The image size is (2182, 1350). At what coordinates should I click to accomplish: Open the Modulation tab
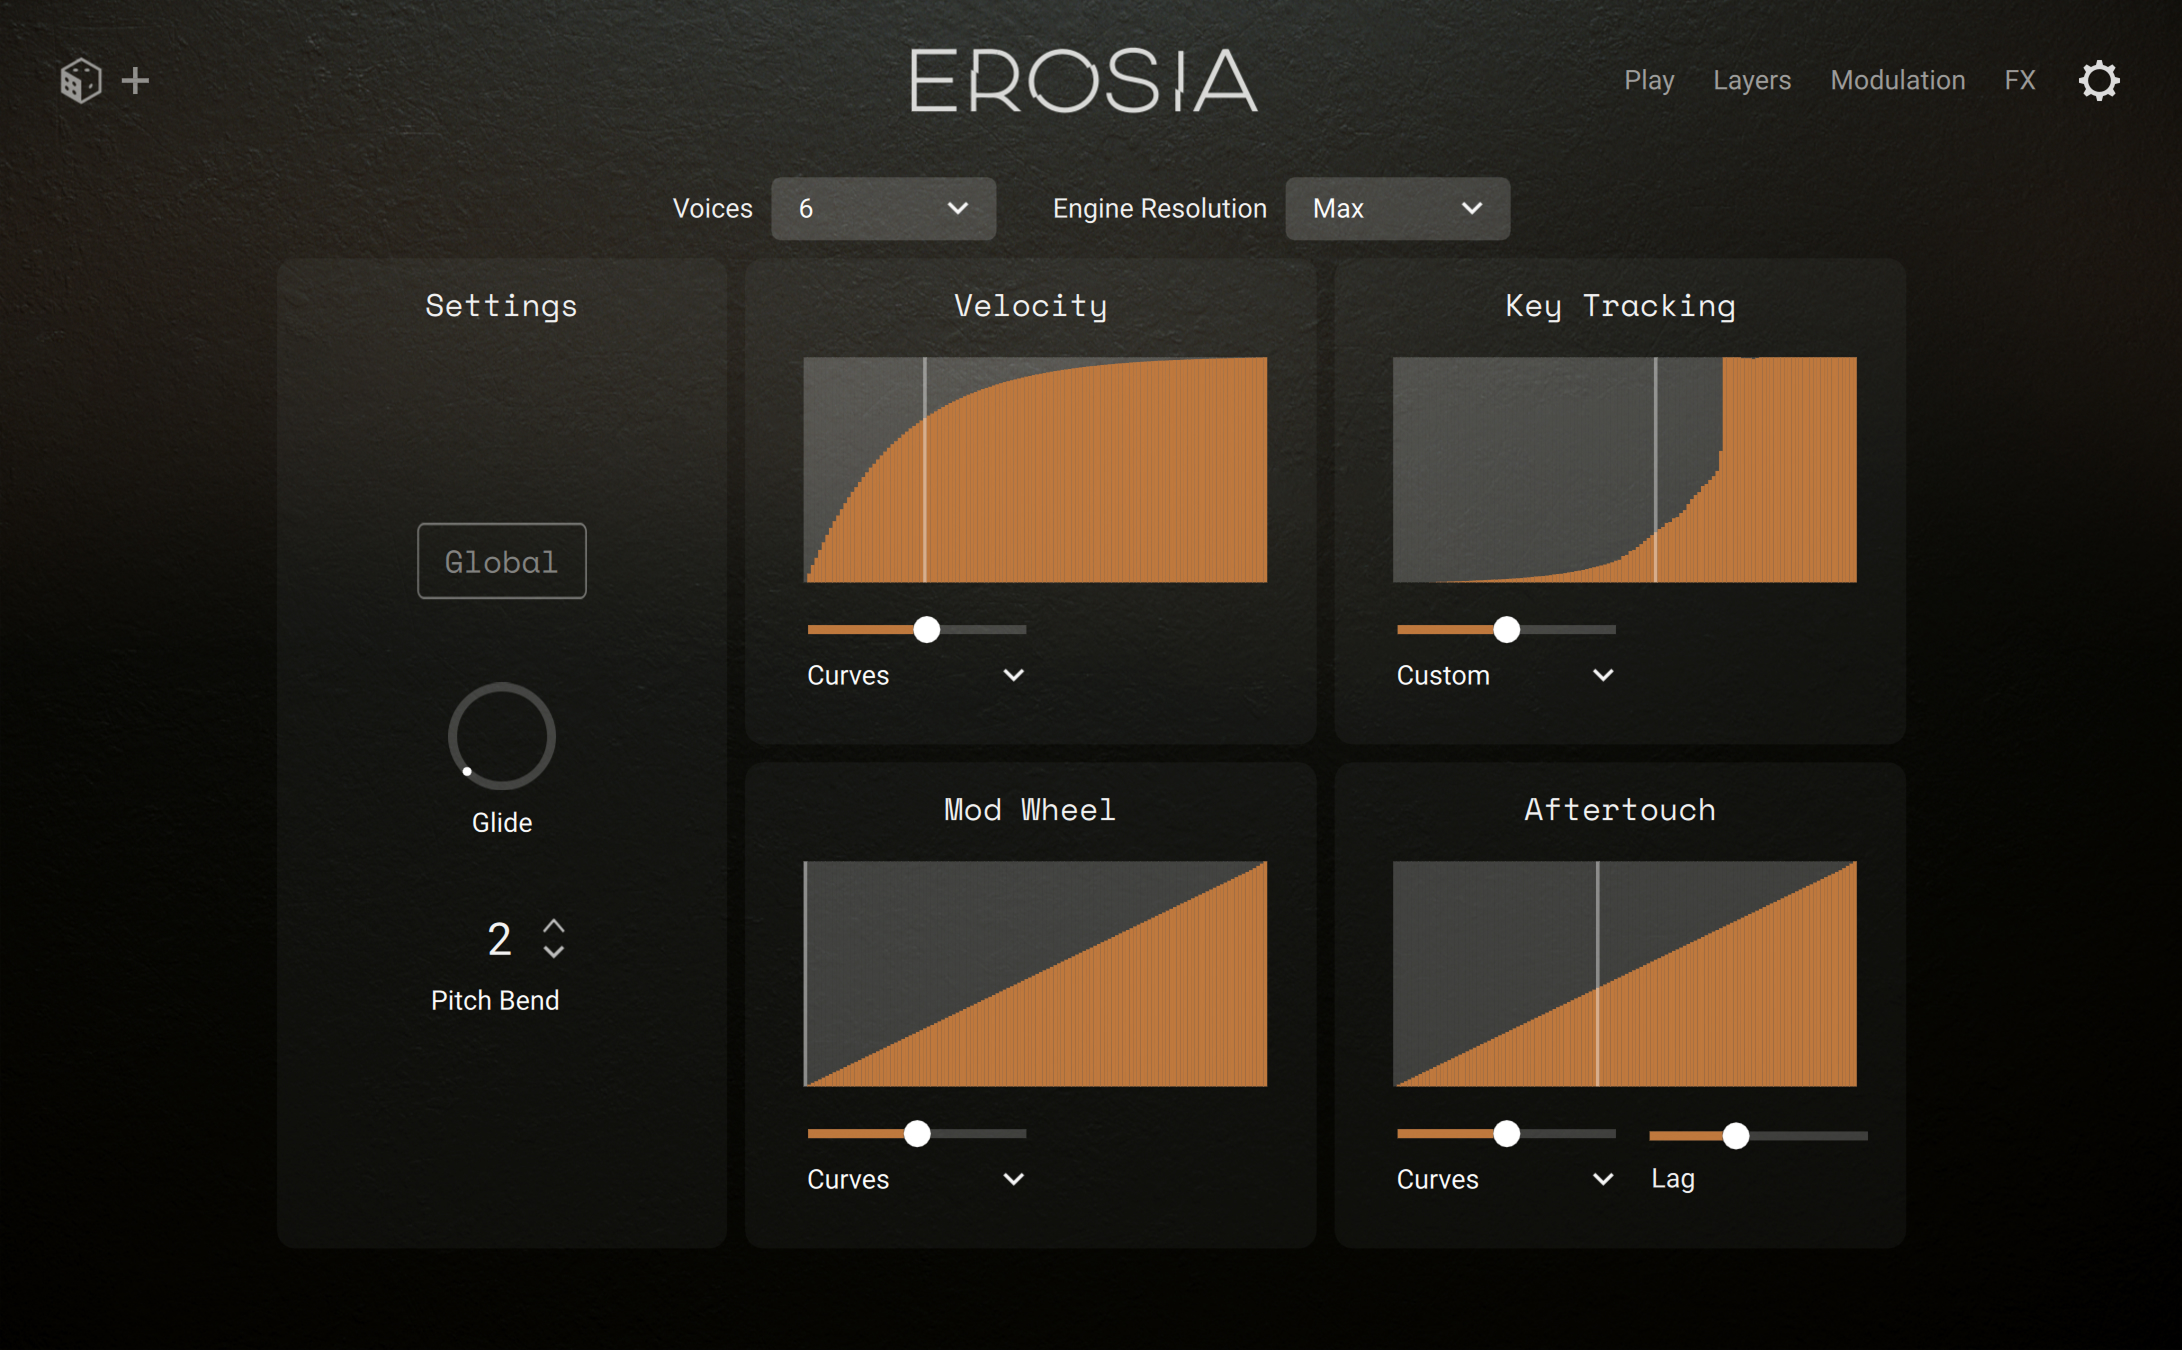pyautogui.click(x=1897, y=80)
